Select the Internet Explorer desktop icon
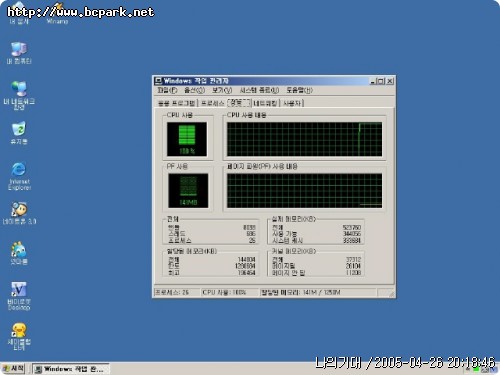The height and width of the screenshot is (375, 500). coord(19,176)
